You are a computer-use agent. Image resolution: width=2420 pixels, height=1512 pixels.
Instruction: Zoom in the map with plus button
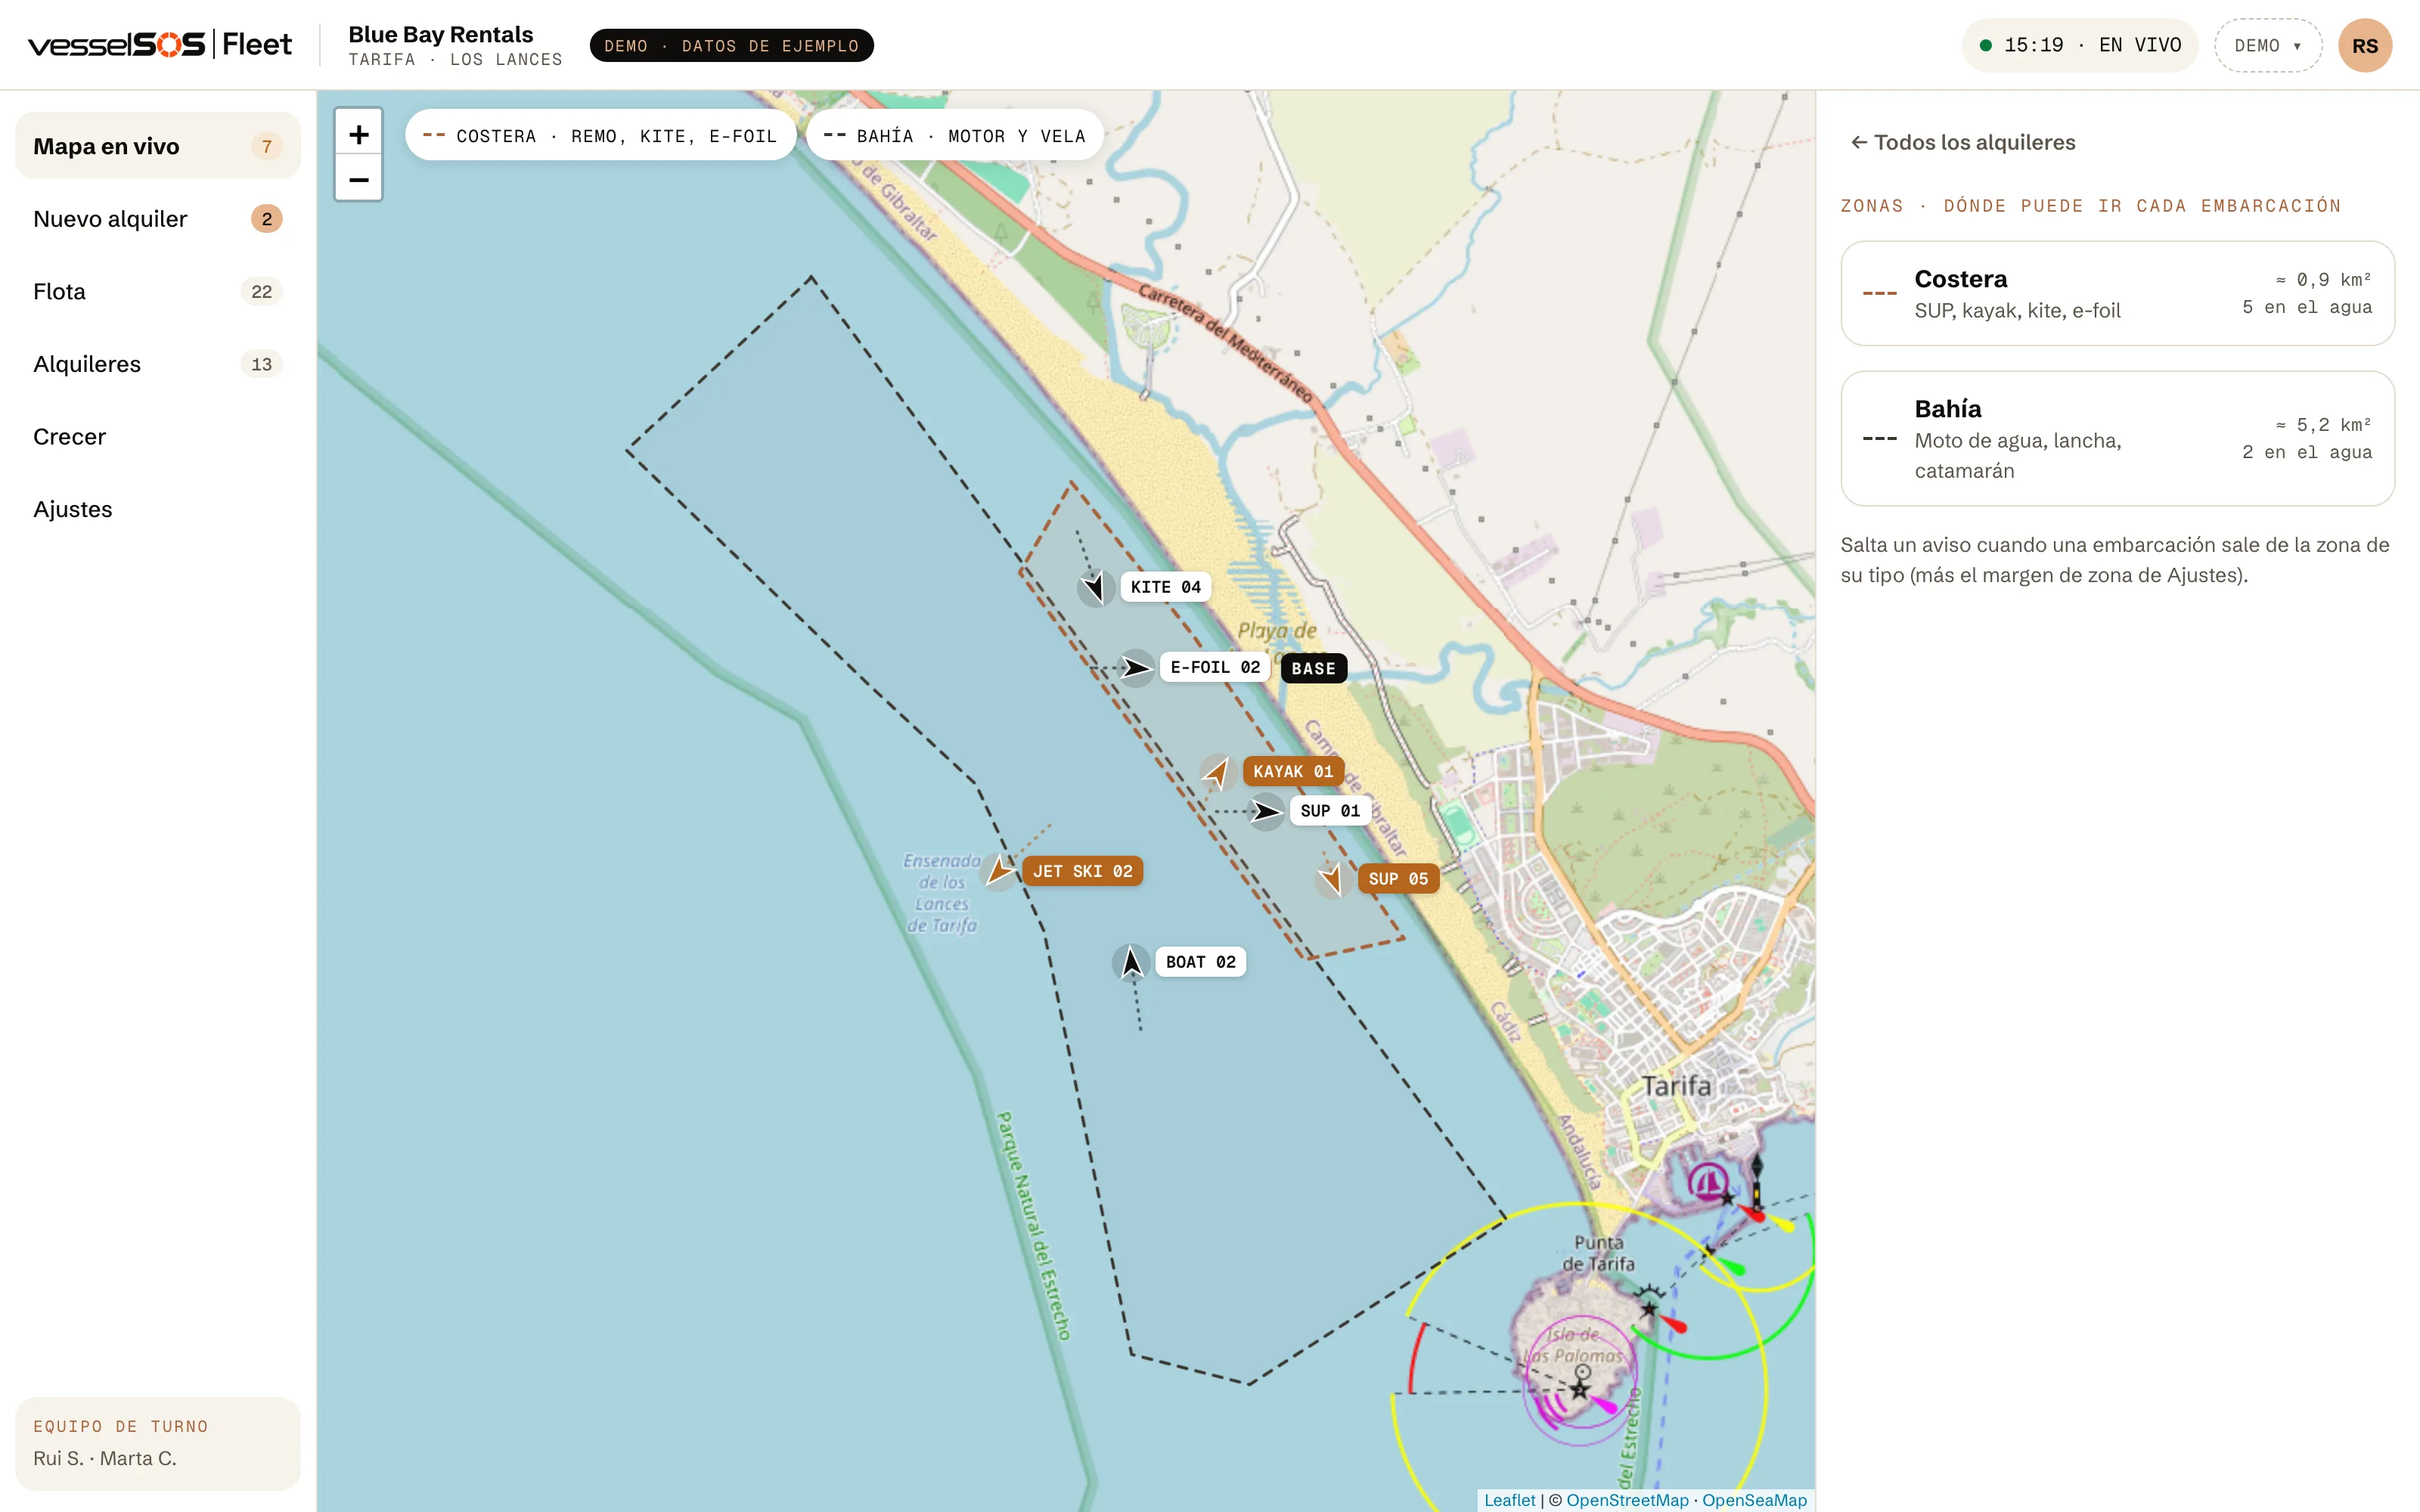tap(358, 134)
